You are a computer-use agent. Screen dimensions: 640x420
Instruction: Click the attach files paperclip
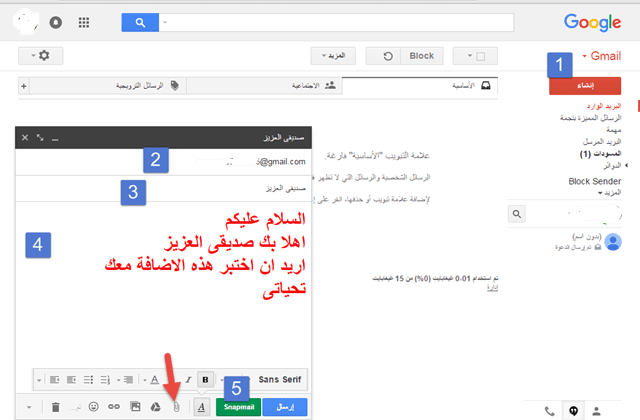click(x=176, y=407)
